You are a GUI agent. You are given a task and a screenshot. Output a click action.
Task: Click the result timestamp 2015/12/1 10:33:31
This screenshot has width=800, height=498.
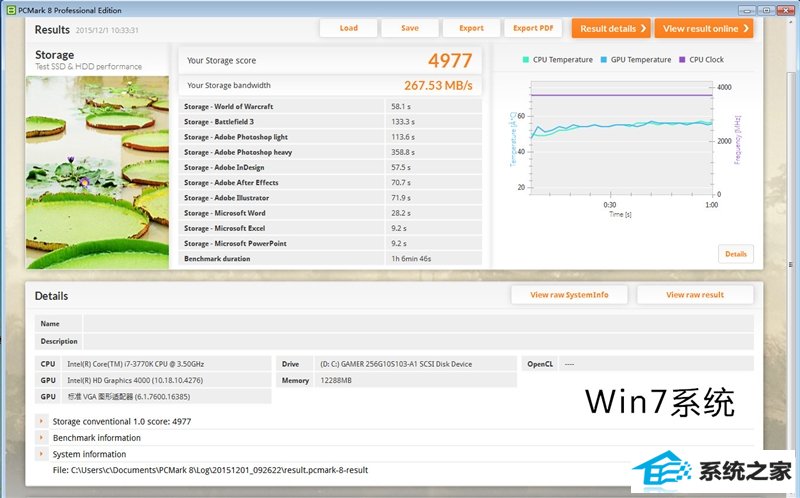107,30
